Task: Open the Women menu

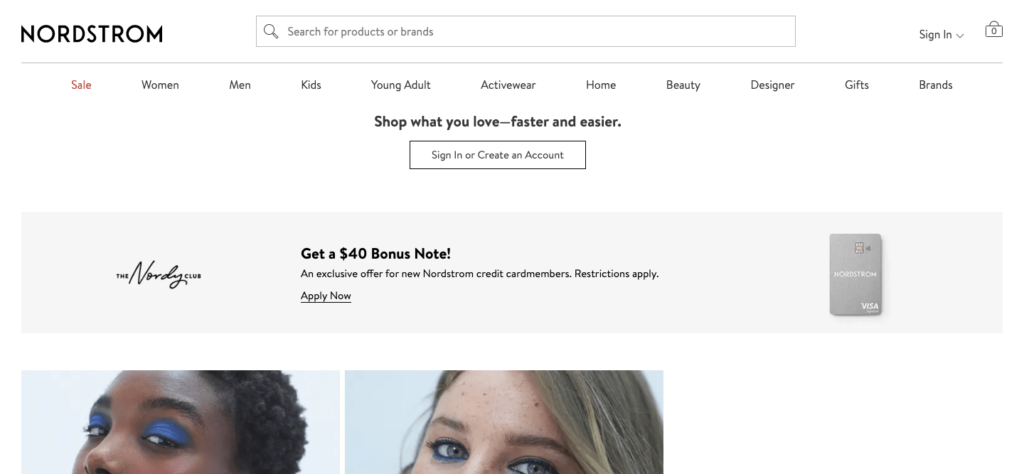Action: click(160, 85)
